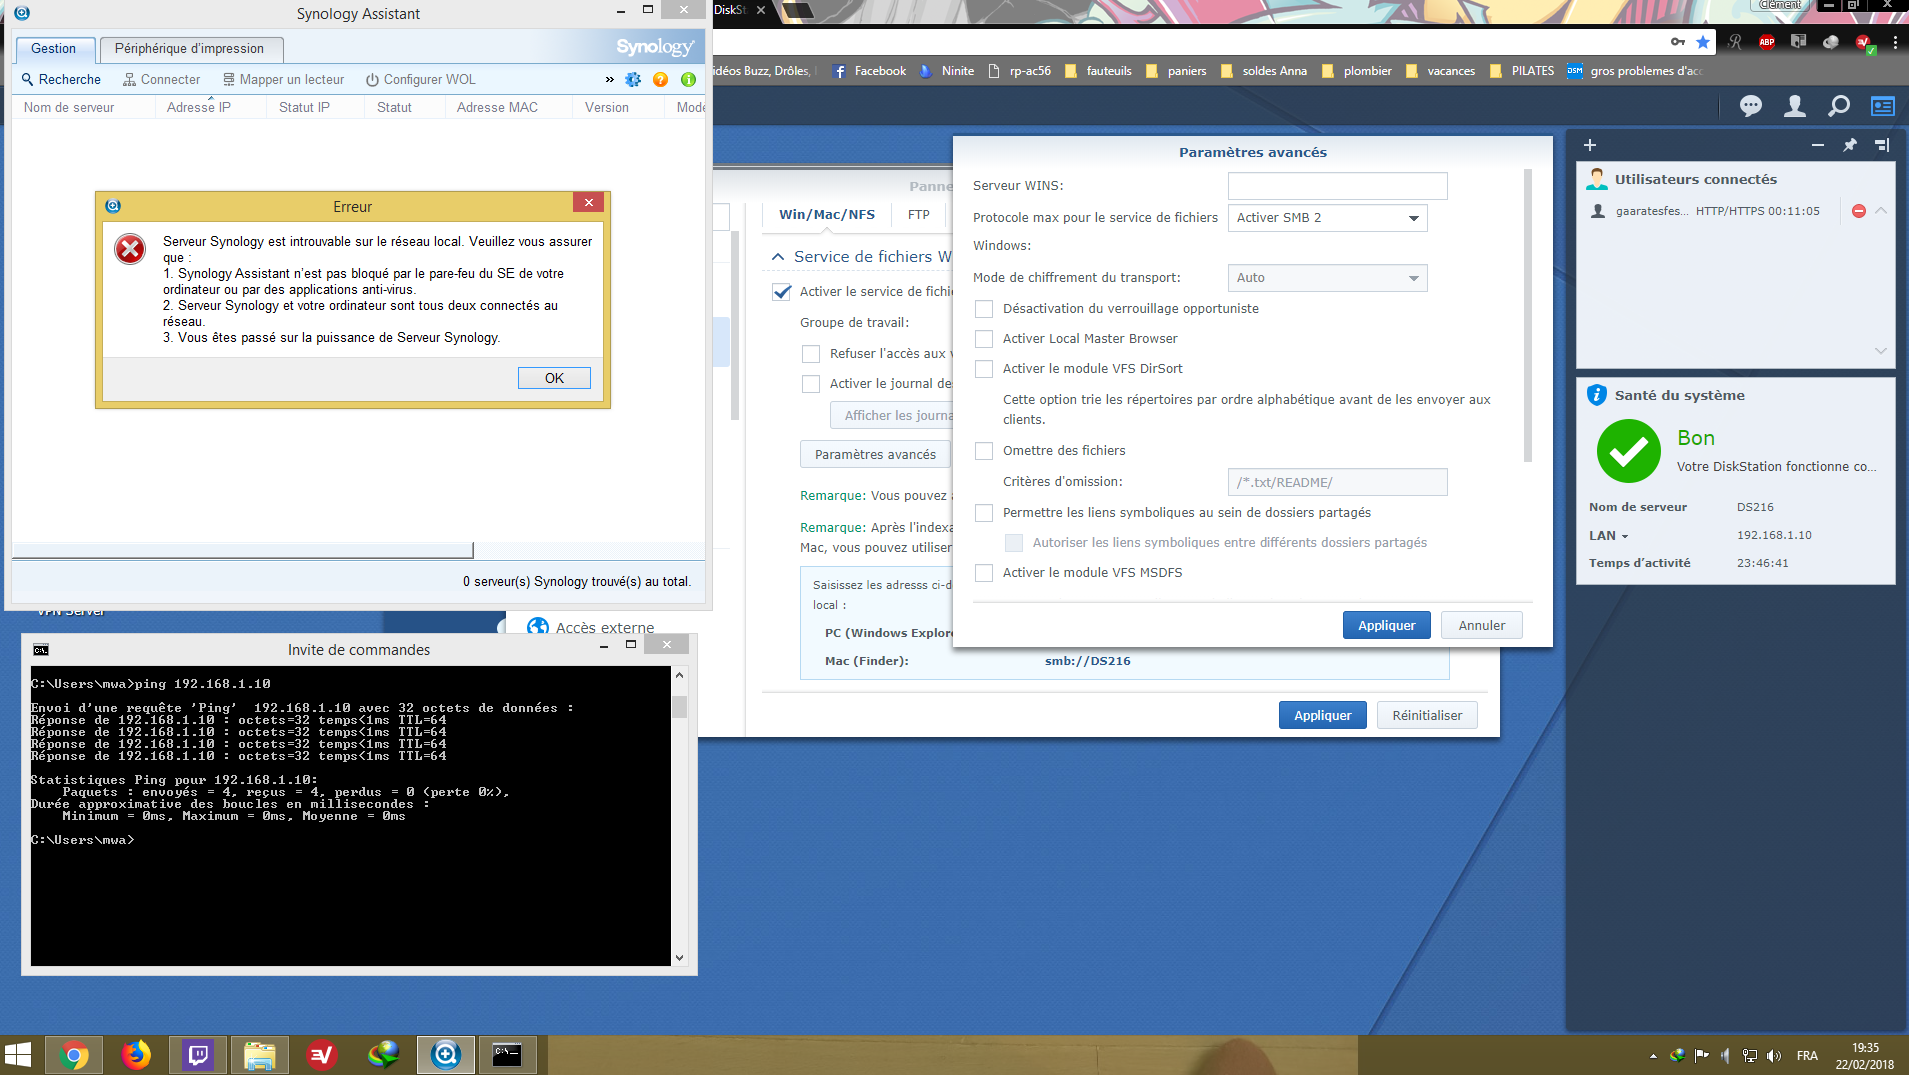This screenshot has width=1909, height=1075.
Task: Open Mode de chiffrement du transport dropdown
Action: pyautogui.click(x=1327, y=278)
